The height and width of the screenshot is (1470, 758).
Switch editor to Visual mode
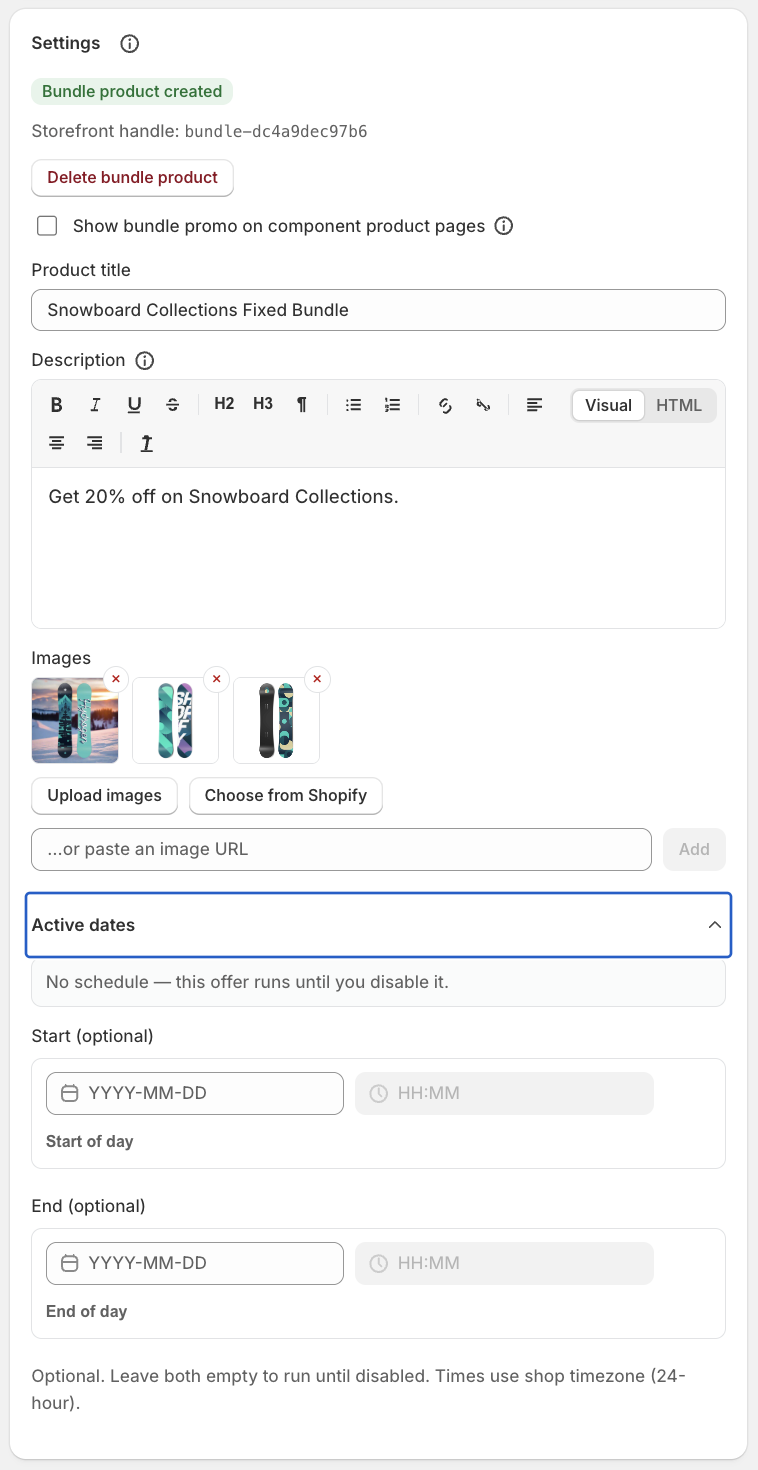point(608,405)
